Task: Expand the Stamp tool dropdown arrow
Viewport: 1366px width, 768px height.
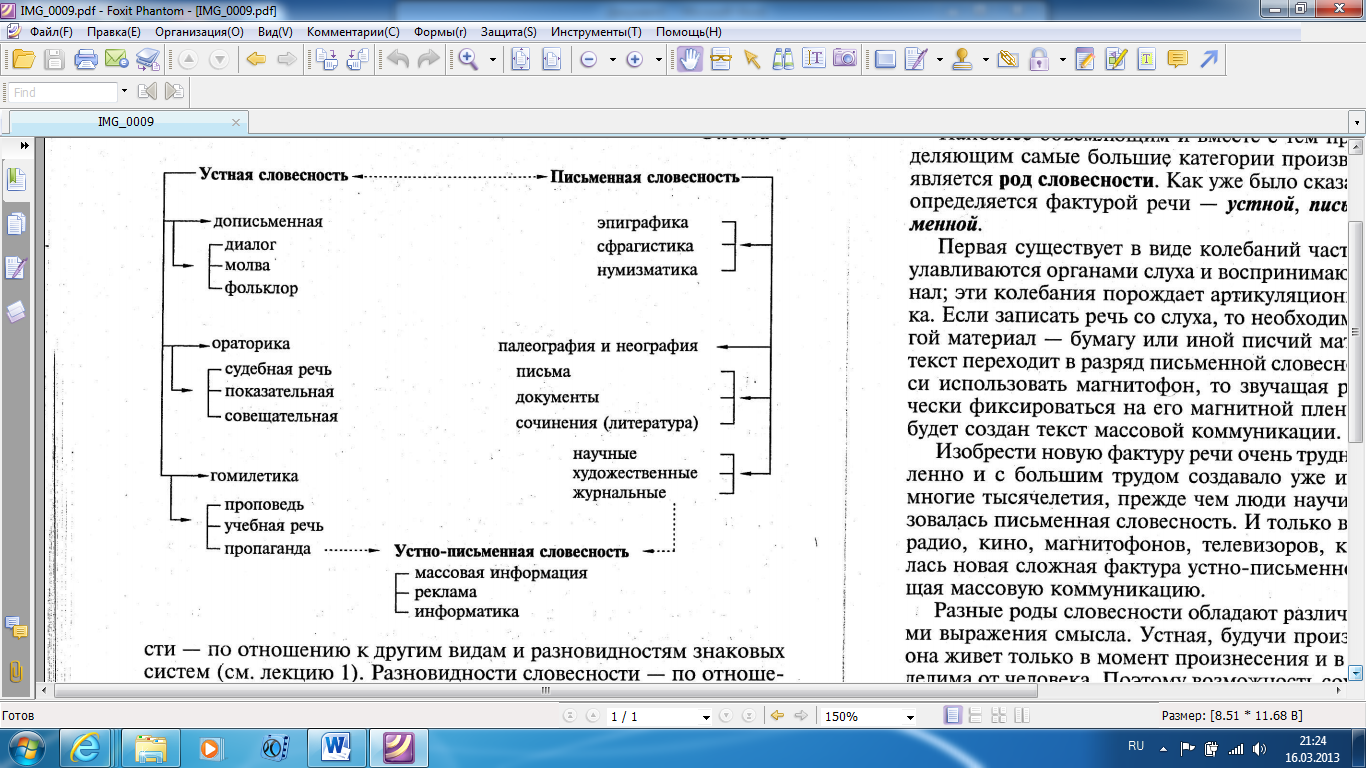Action: coord(986,60)
